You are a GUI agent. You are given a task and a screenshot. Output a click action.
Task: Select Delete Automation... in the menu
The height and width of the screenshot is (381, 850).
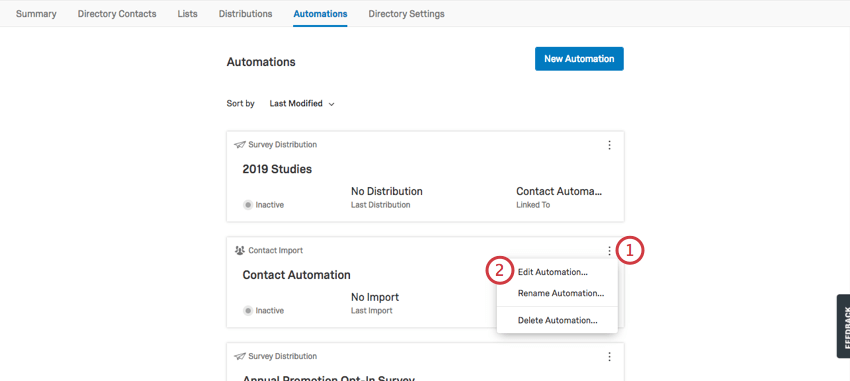[557, 320]
